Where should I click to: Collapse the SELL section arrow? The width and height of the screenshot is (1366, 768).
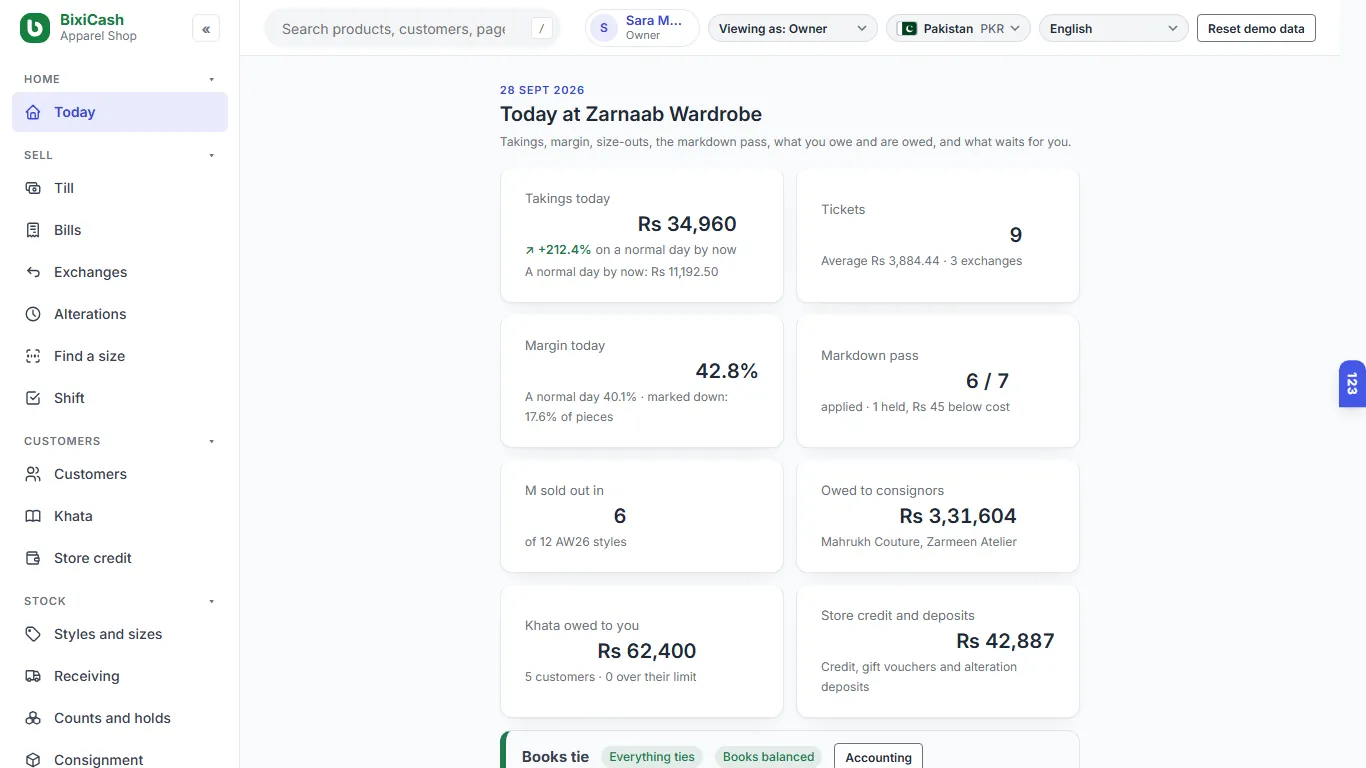point(211,155)
